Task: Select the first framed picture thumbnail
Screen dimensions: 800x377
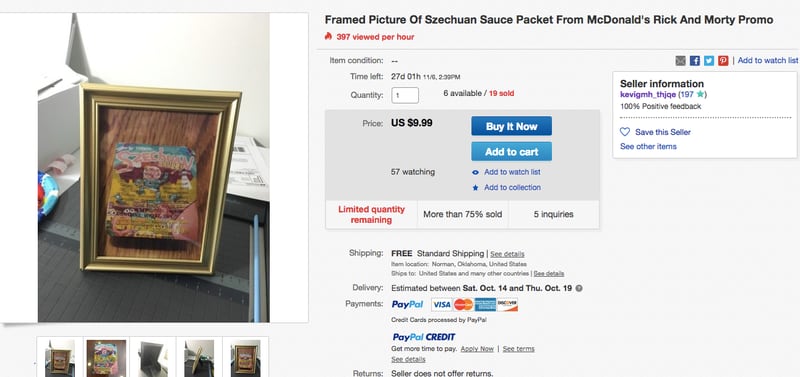Action: click(x=60, y=358)
